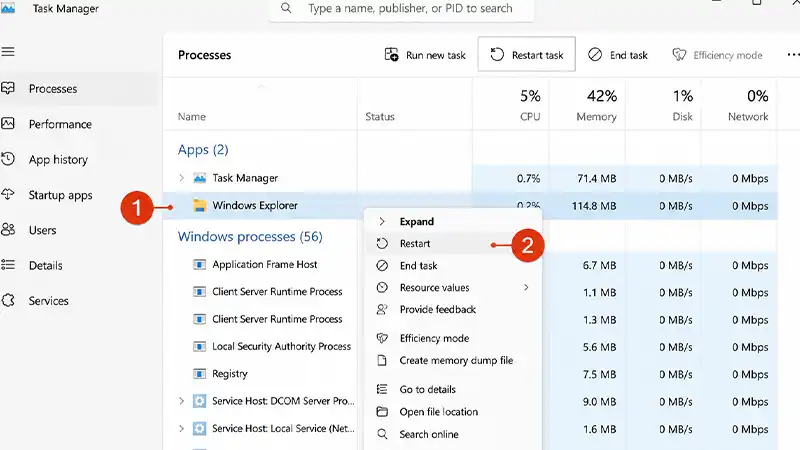Open the hamburger navigation menu

click(x=8, y=52)
